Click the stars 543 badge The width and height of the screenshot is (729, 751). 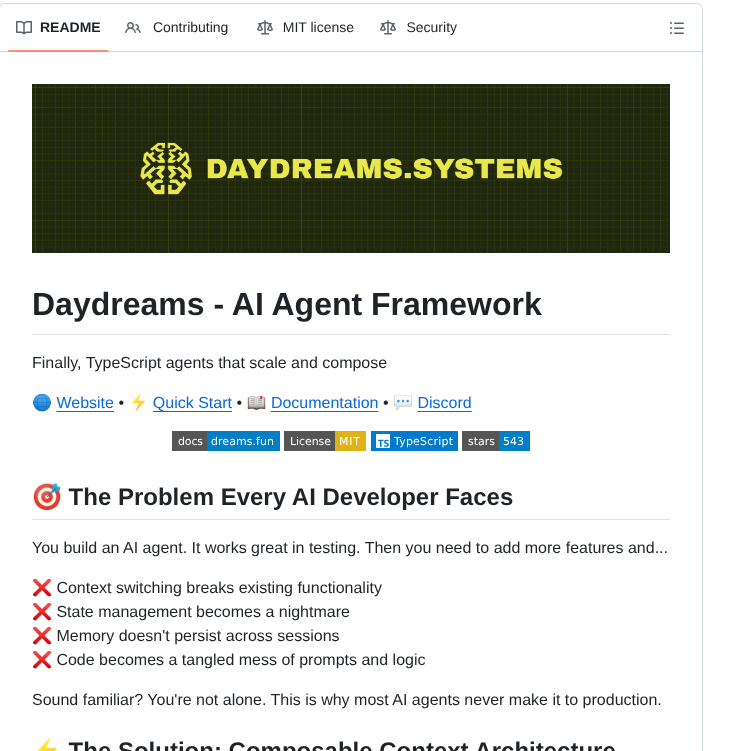(496, 441)
